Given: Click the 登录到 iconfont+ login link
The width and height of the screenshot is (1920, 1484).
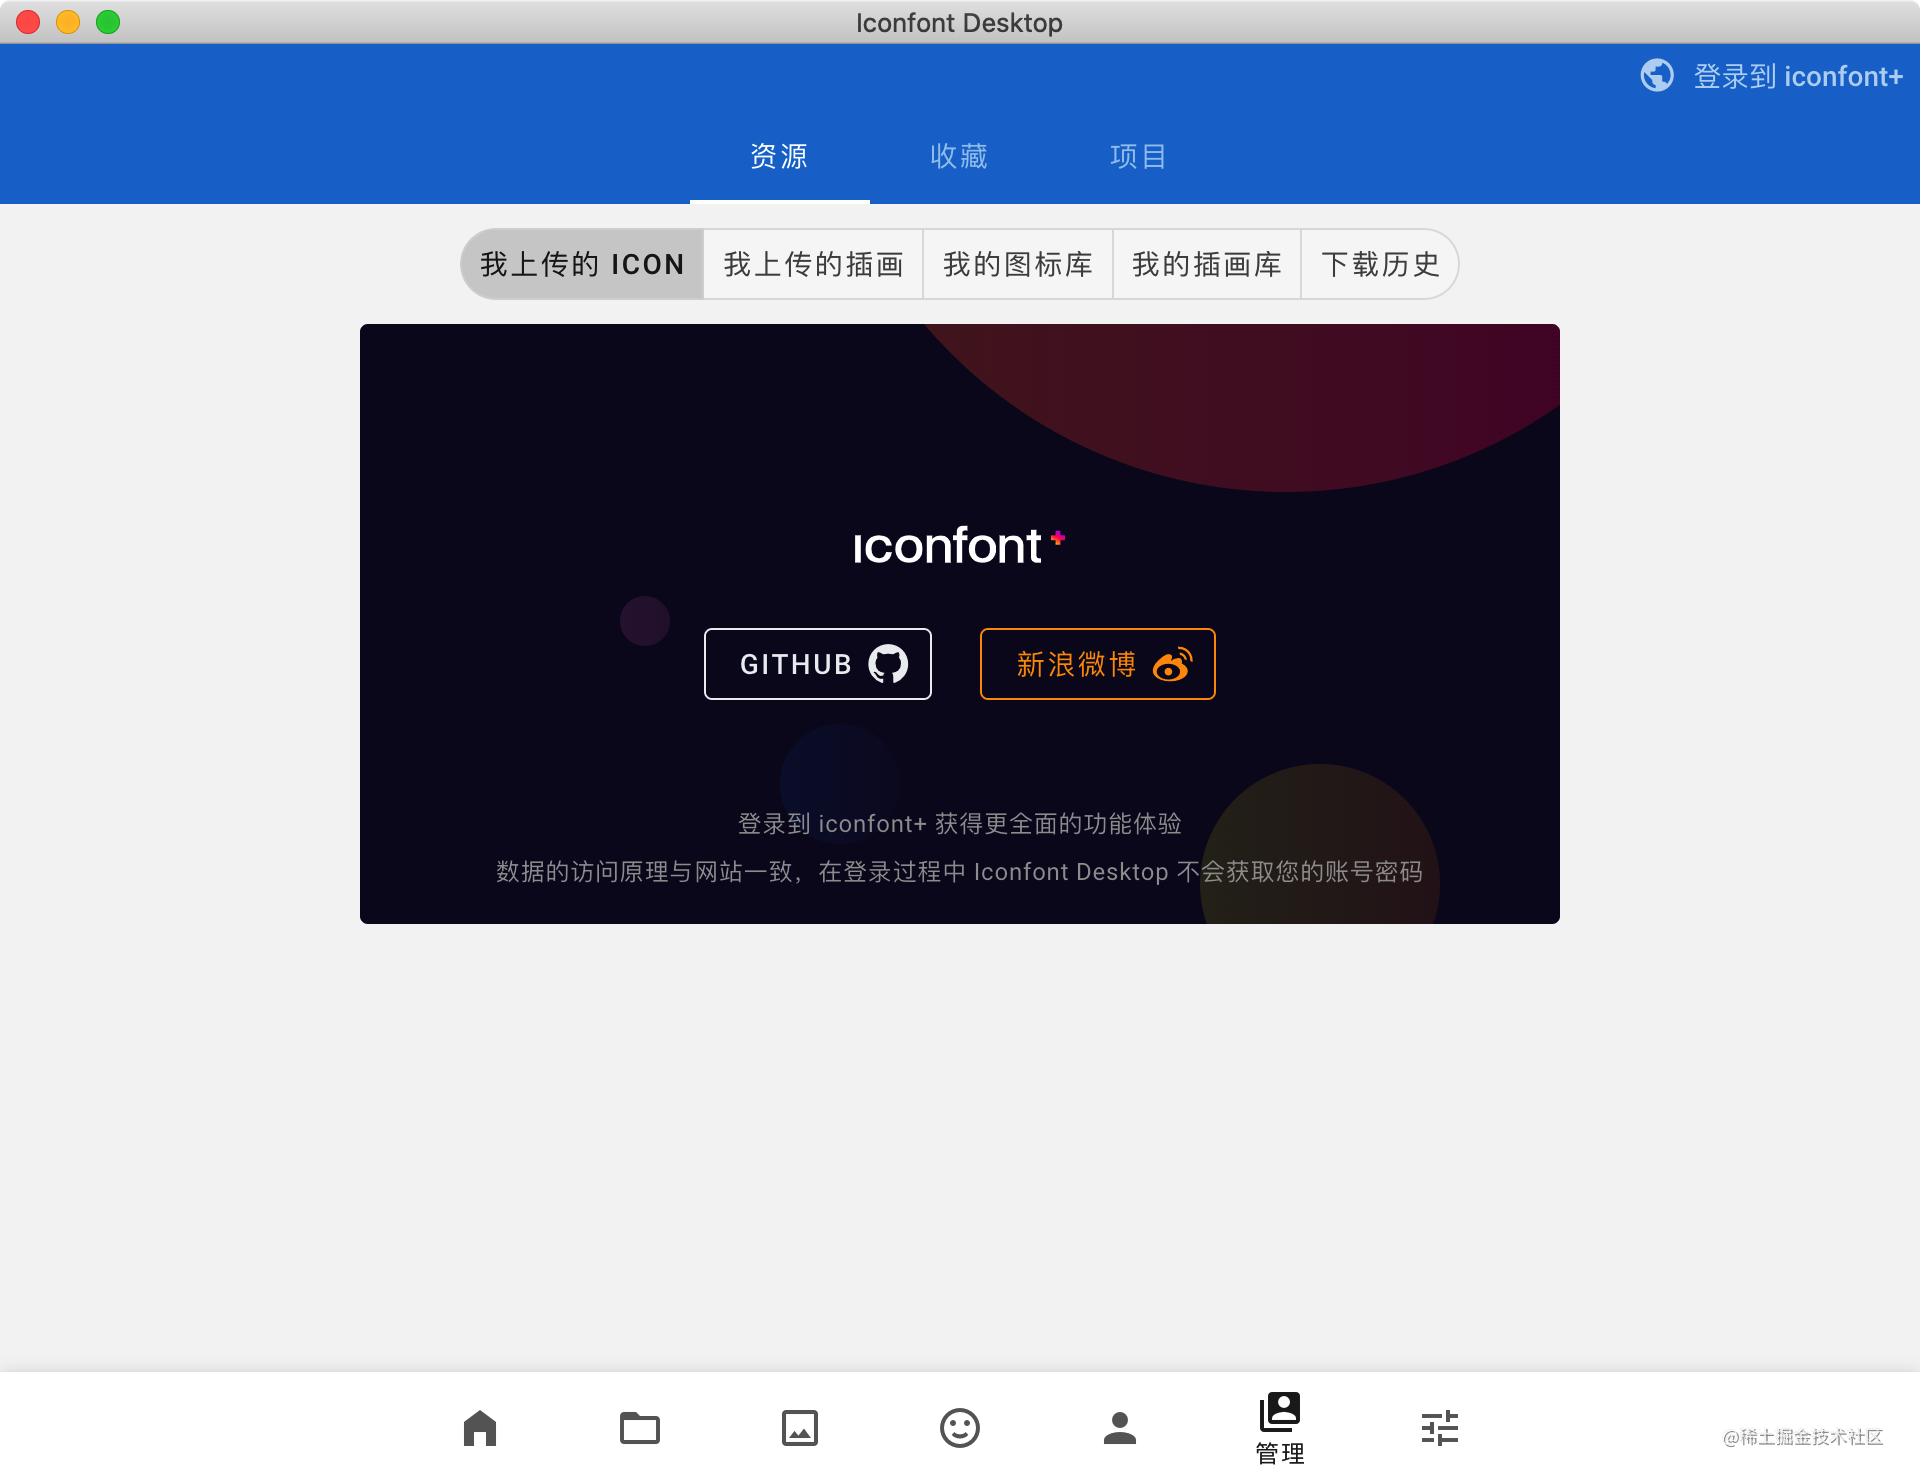Looking at the screenshot, I should tap(1797, 76).
